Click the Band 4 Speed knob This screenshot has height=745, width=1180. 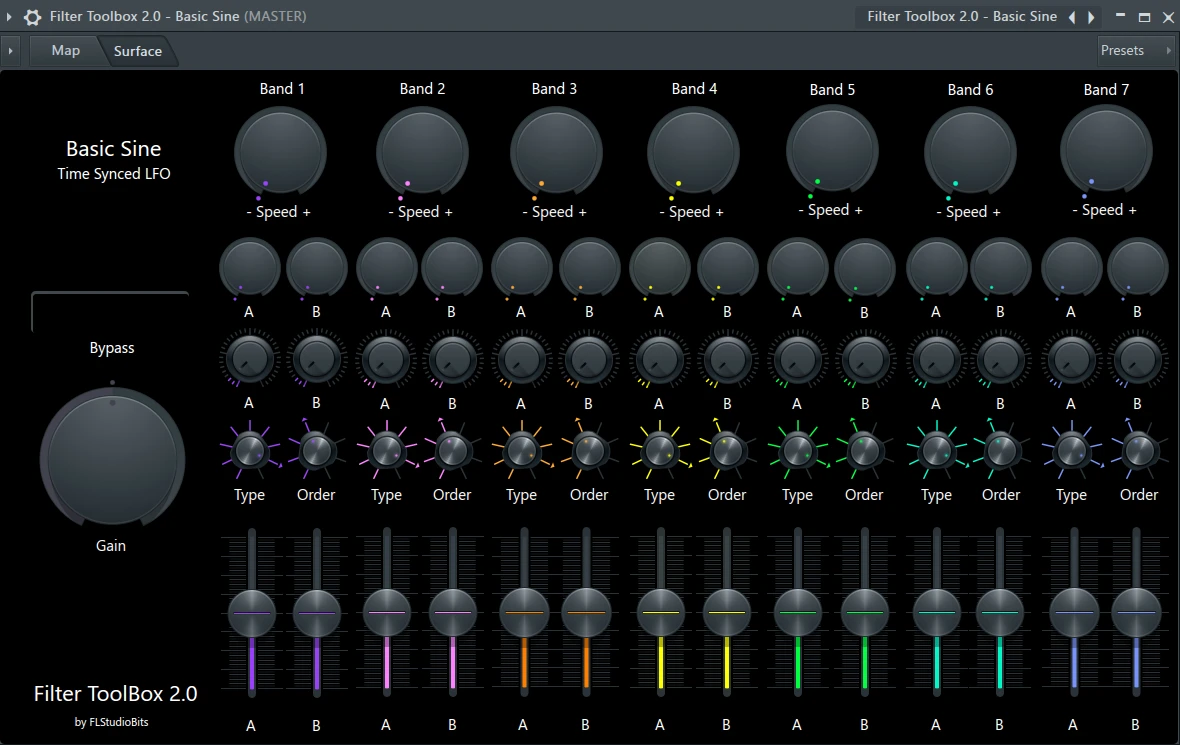click(x=693, y=152)
